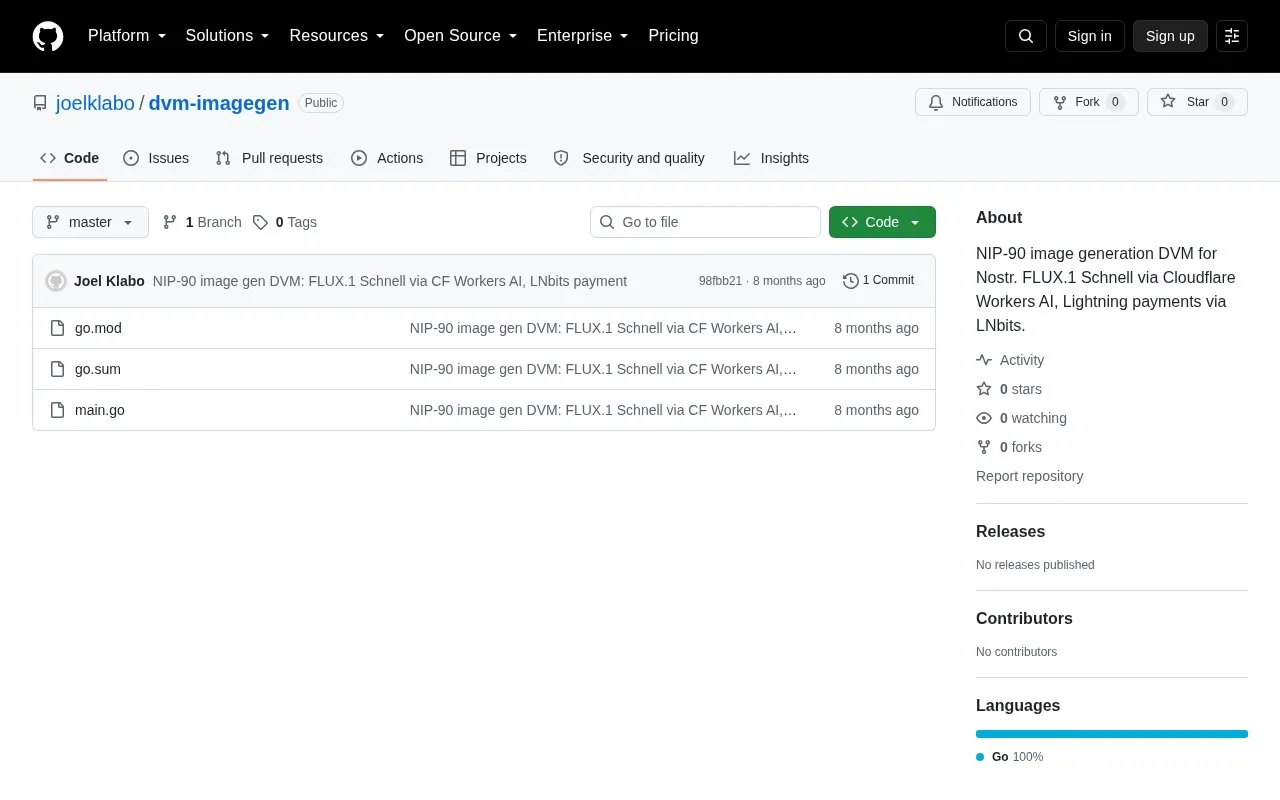Click the 0 stars link
Viewport: 1280px width, 800px height.
click(1009, 389)
